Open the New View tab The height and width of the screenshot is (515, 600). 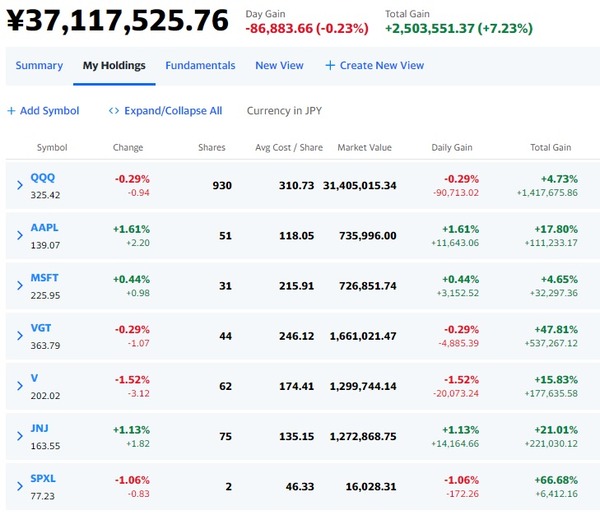click(279, 65)
